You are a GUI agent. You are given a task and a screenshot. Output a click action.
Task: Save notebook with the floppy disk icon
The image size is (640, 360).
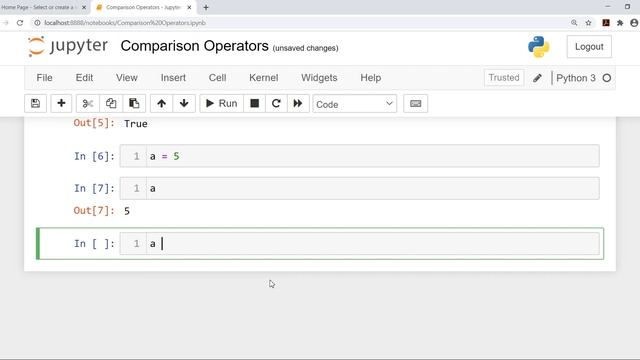(x=36, y=104)
